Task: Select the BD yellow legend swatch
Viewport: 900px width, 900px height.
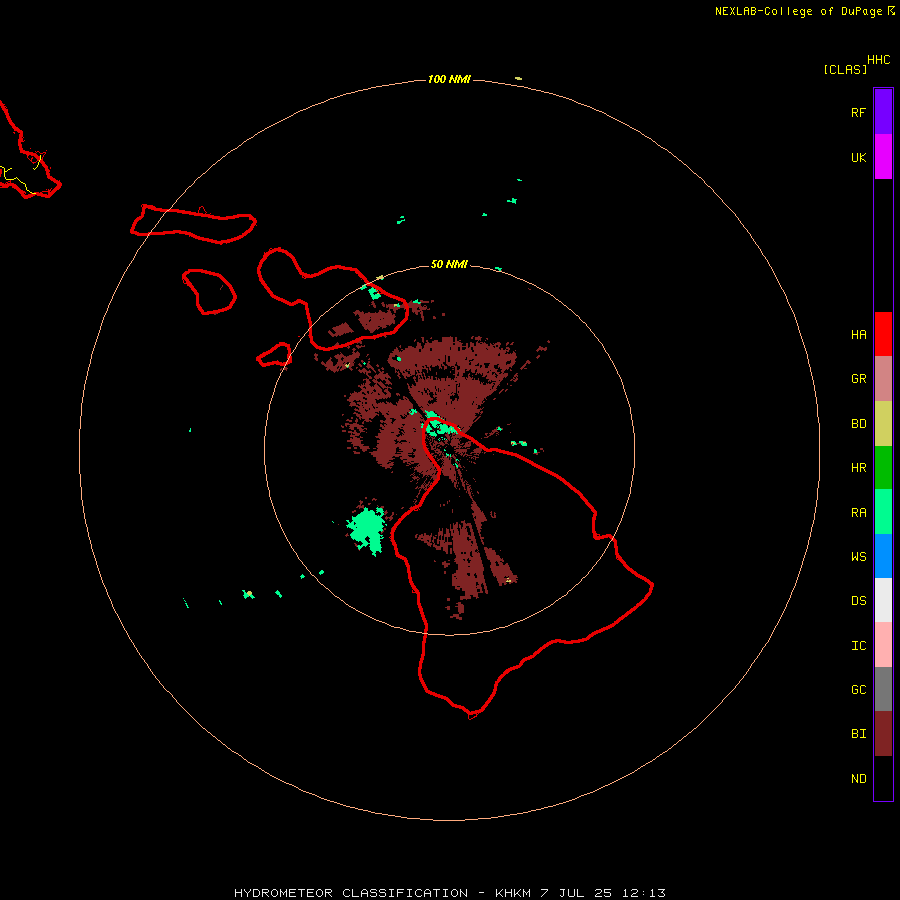Action: (x=883, y=424)
